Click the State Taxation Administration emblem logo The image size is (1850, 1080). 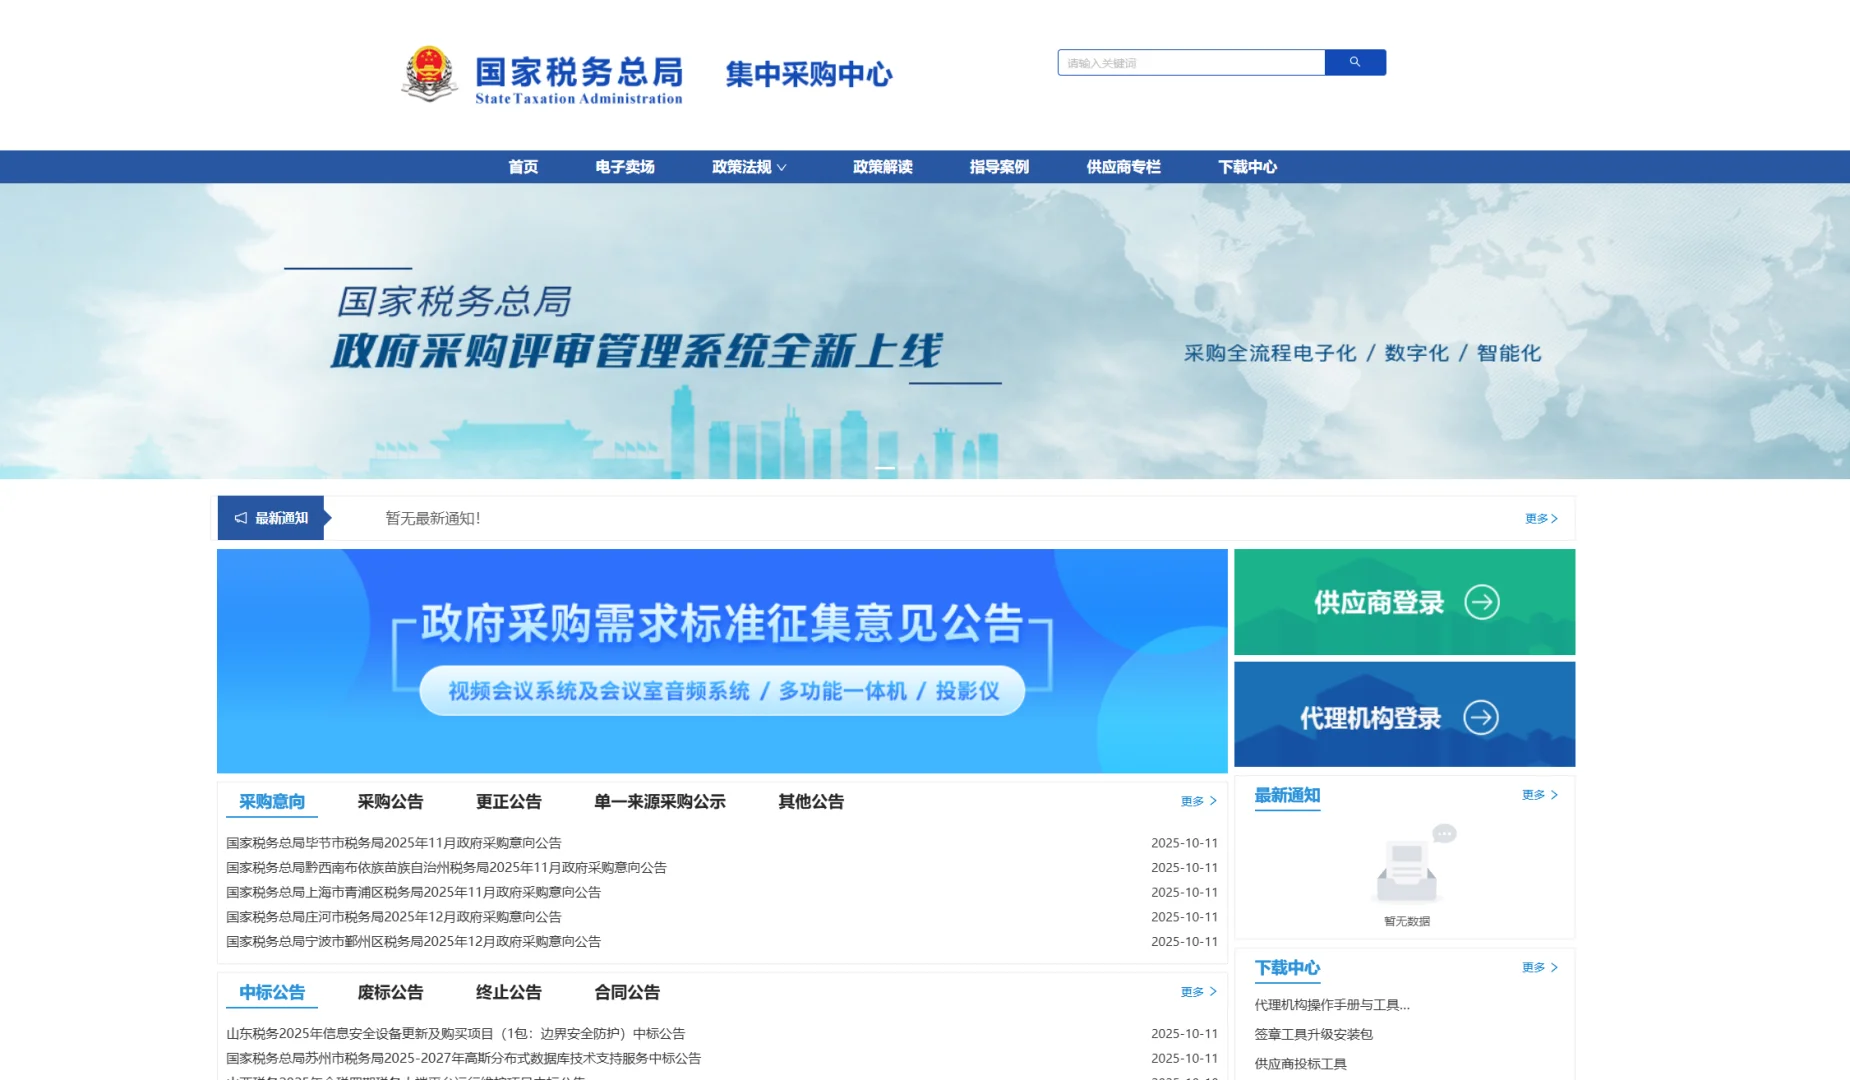coord(430,74)
